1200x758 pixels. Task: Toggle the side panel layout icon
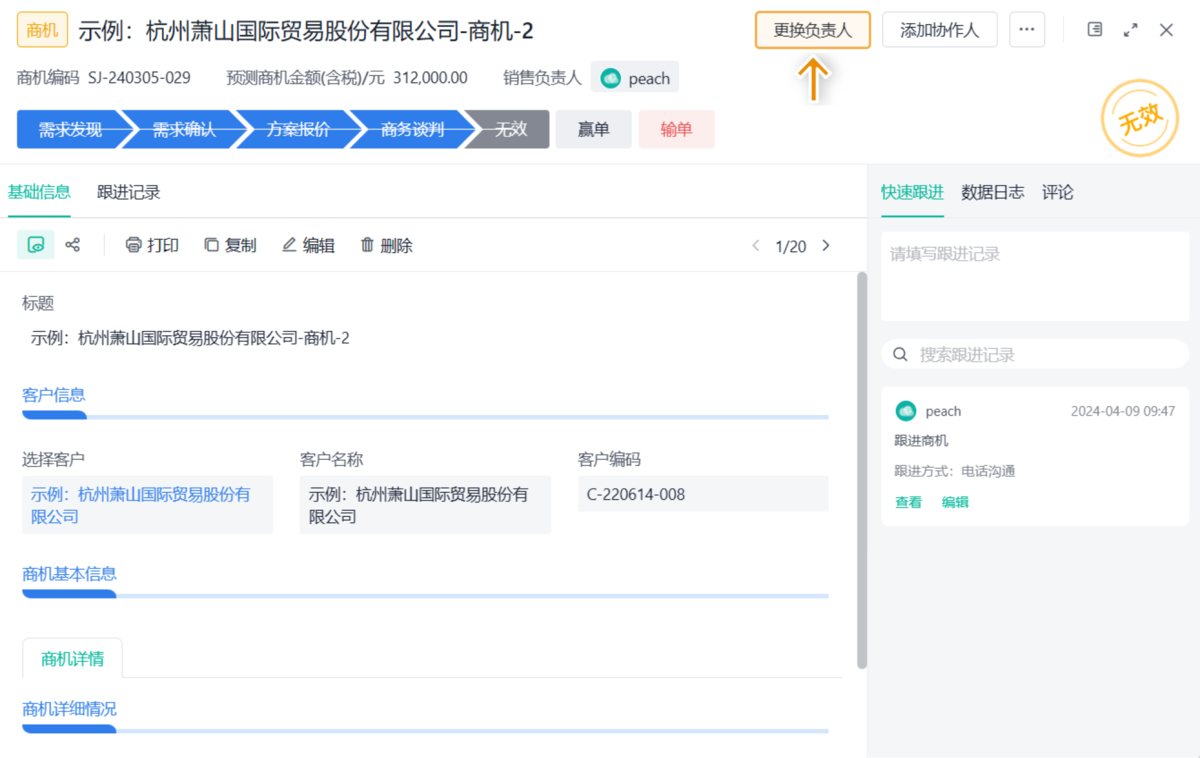pyautogui.click(x=1095, y=30)
